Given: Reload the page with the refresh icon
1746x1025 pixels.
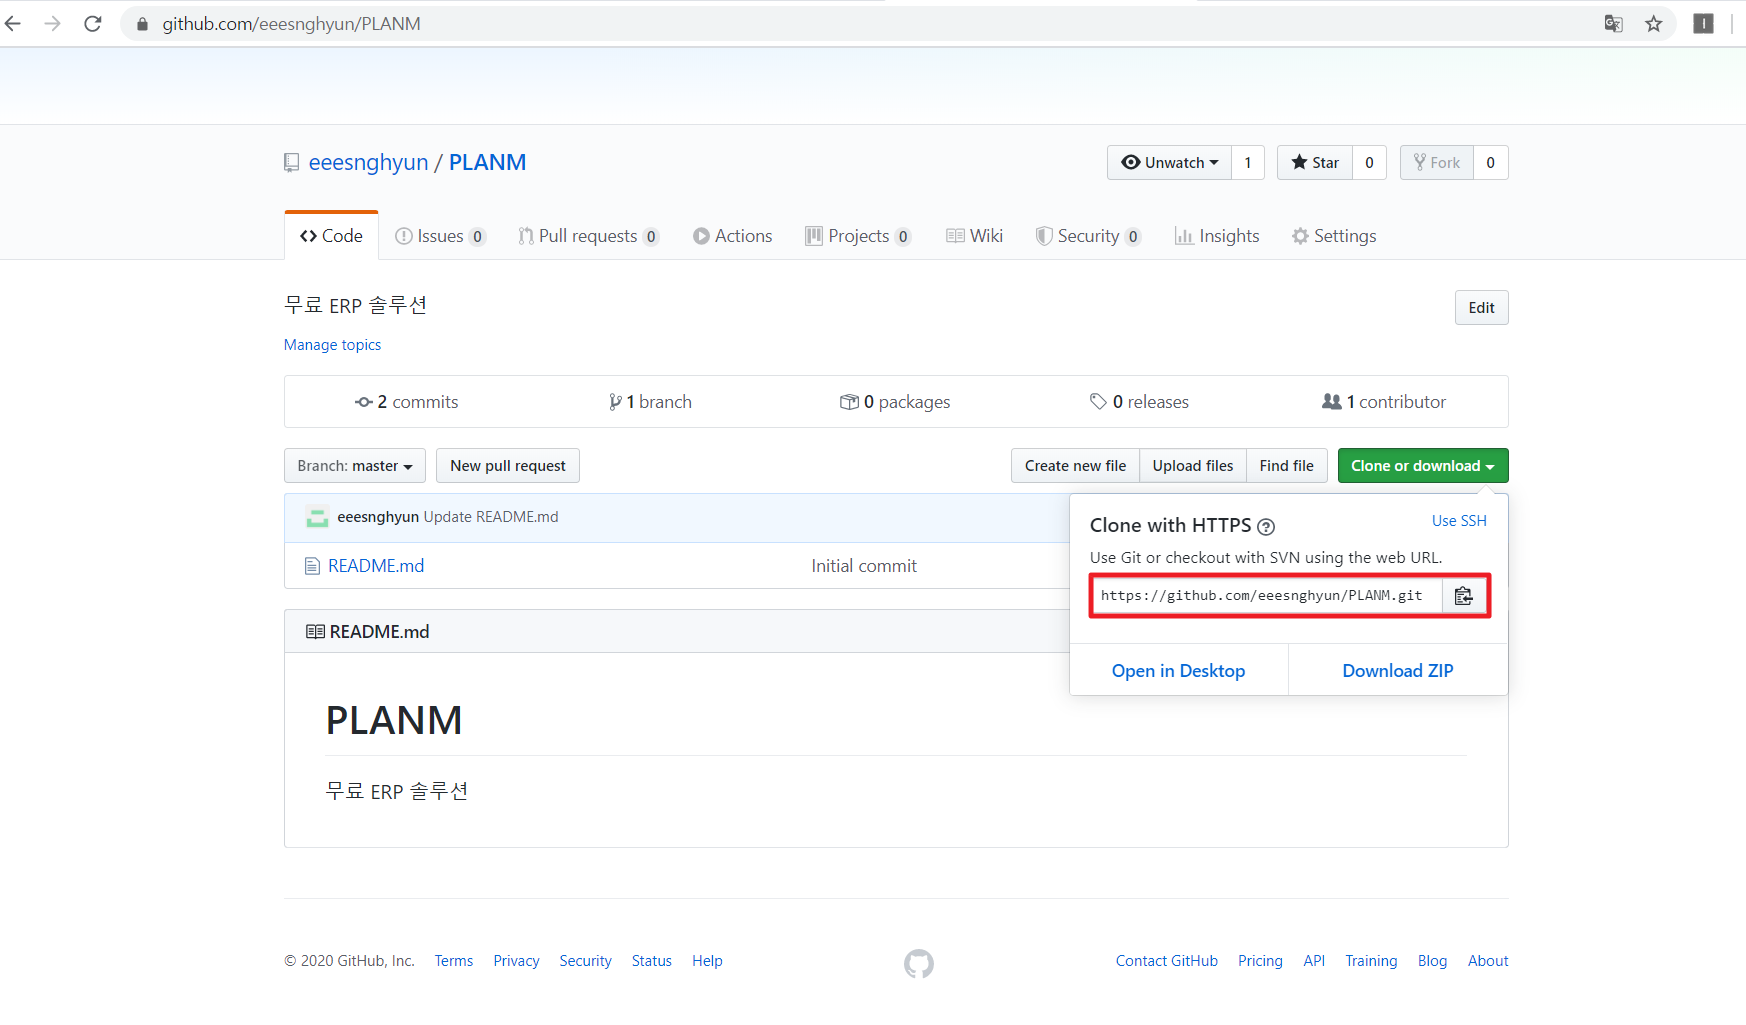Looking at the screenshot, I should 93,23.
